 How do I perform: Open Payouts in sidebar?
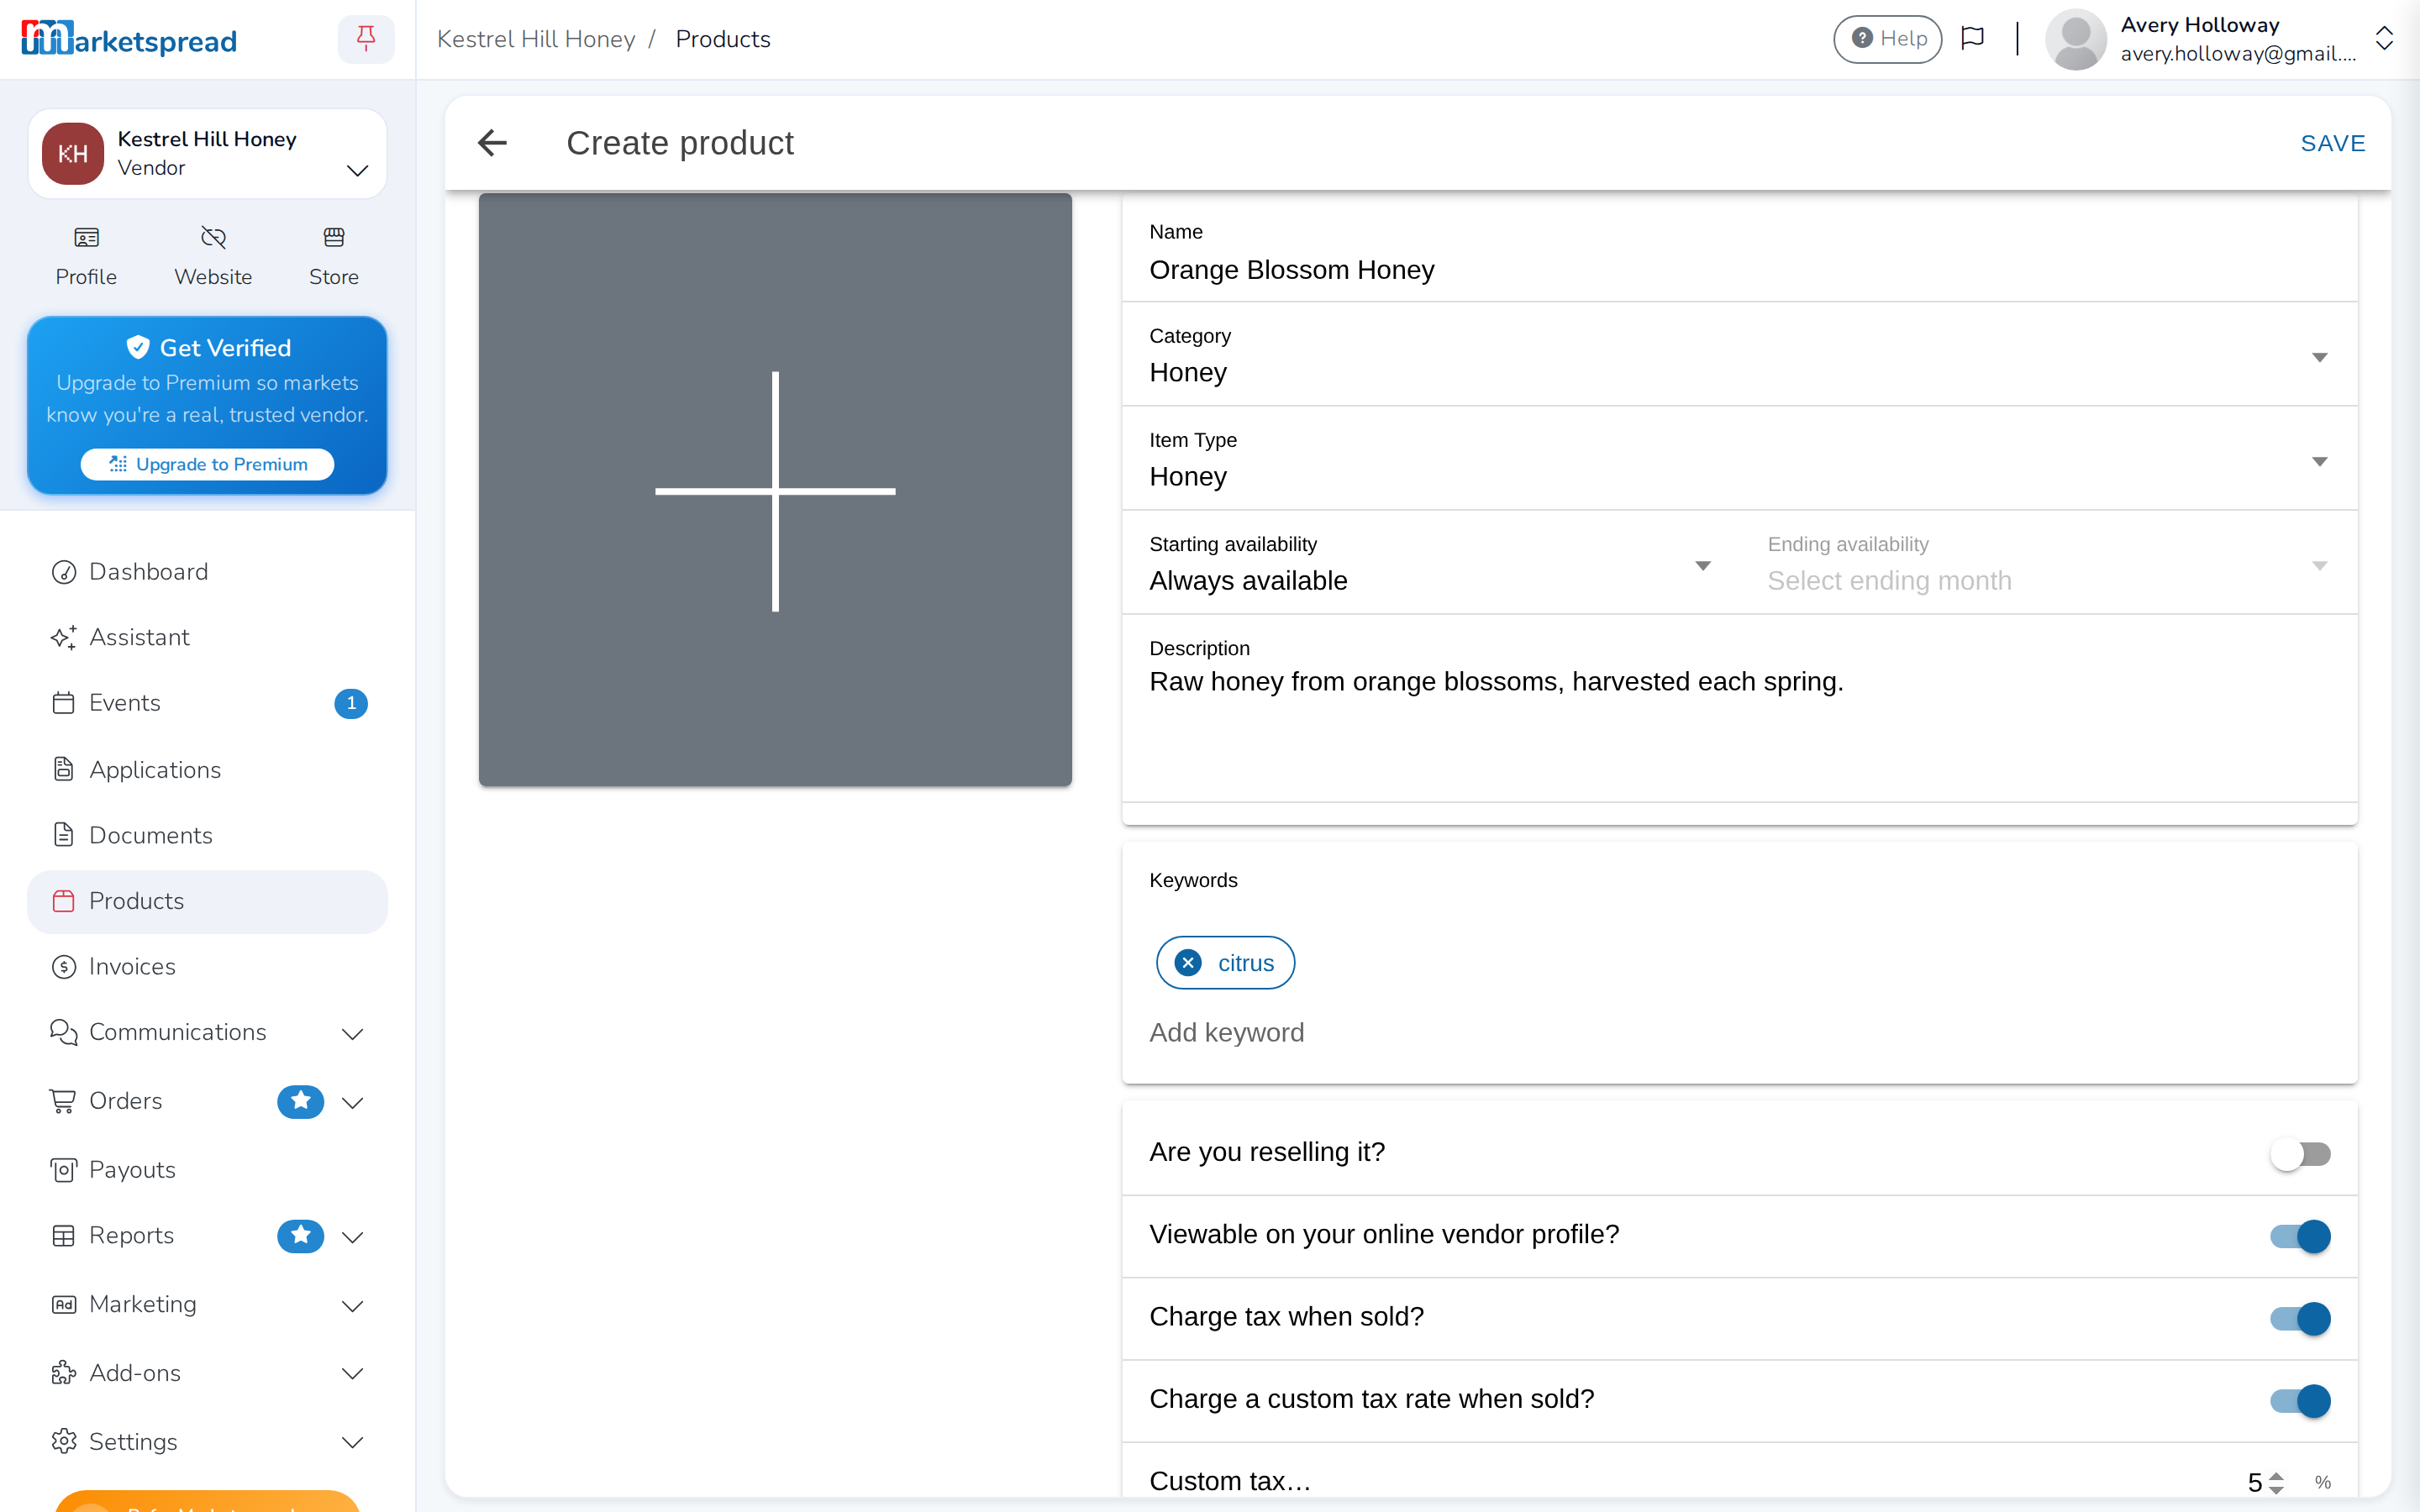click(x=207, y=1169)
